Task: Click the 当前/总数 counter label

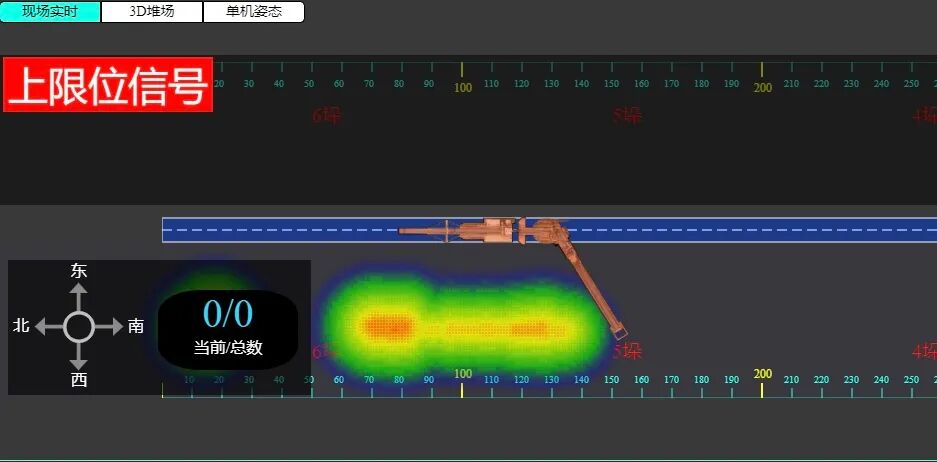Action: click(228, 348)
